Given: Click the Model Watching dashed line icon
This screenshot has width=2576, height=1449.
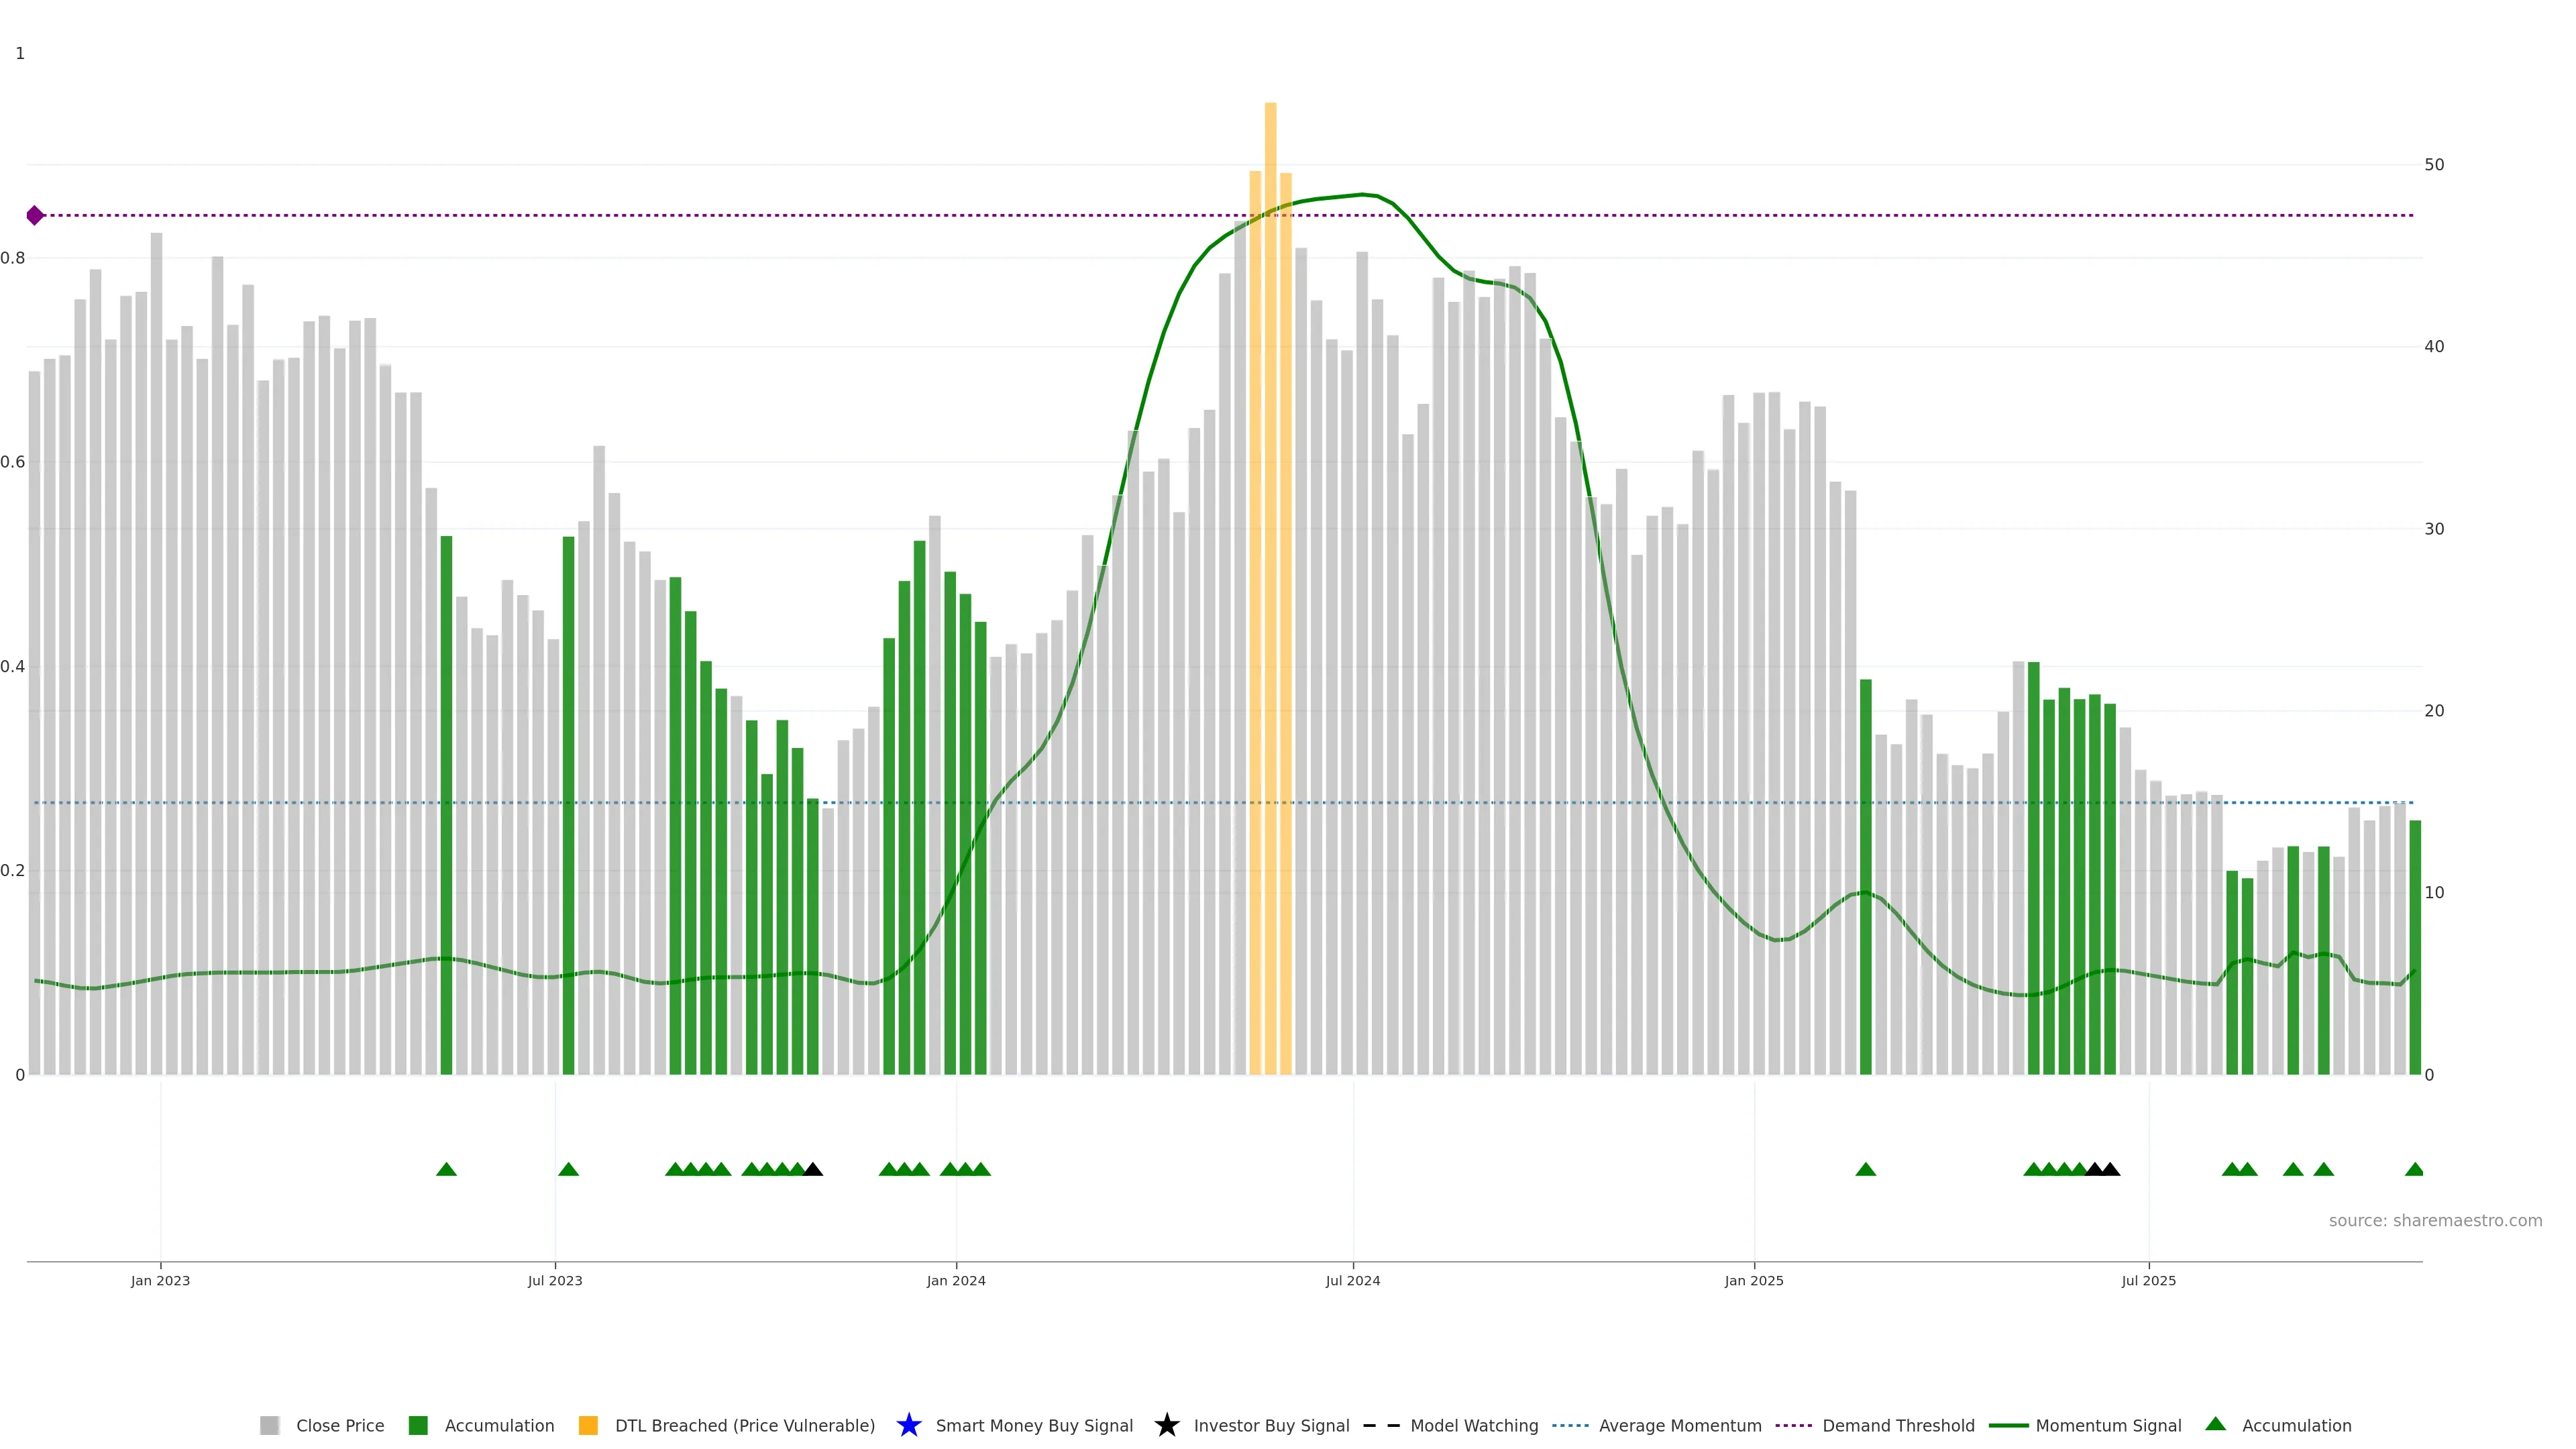Looking at the screenshot, I should (x=1381, y=1425).
